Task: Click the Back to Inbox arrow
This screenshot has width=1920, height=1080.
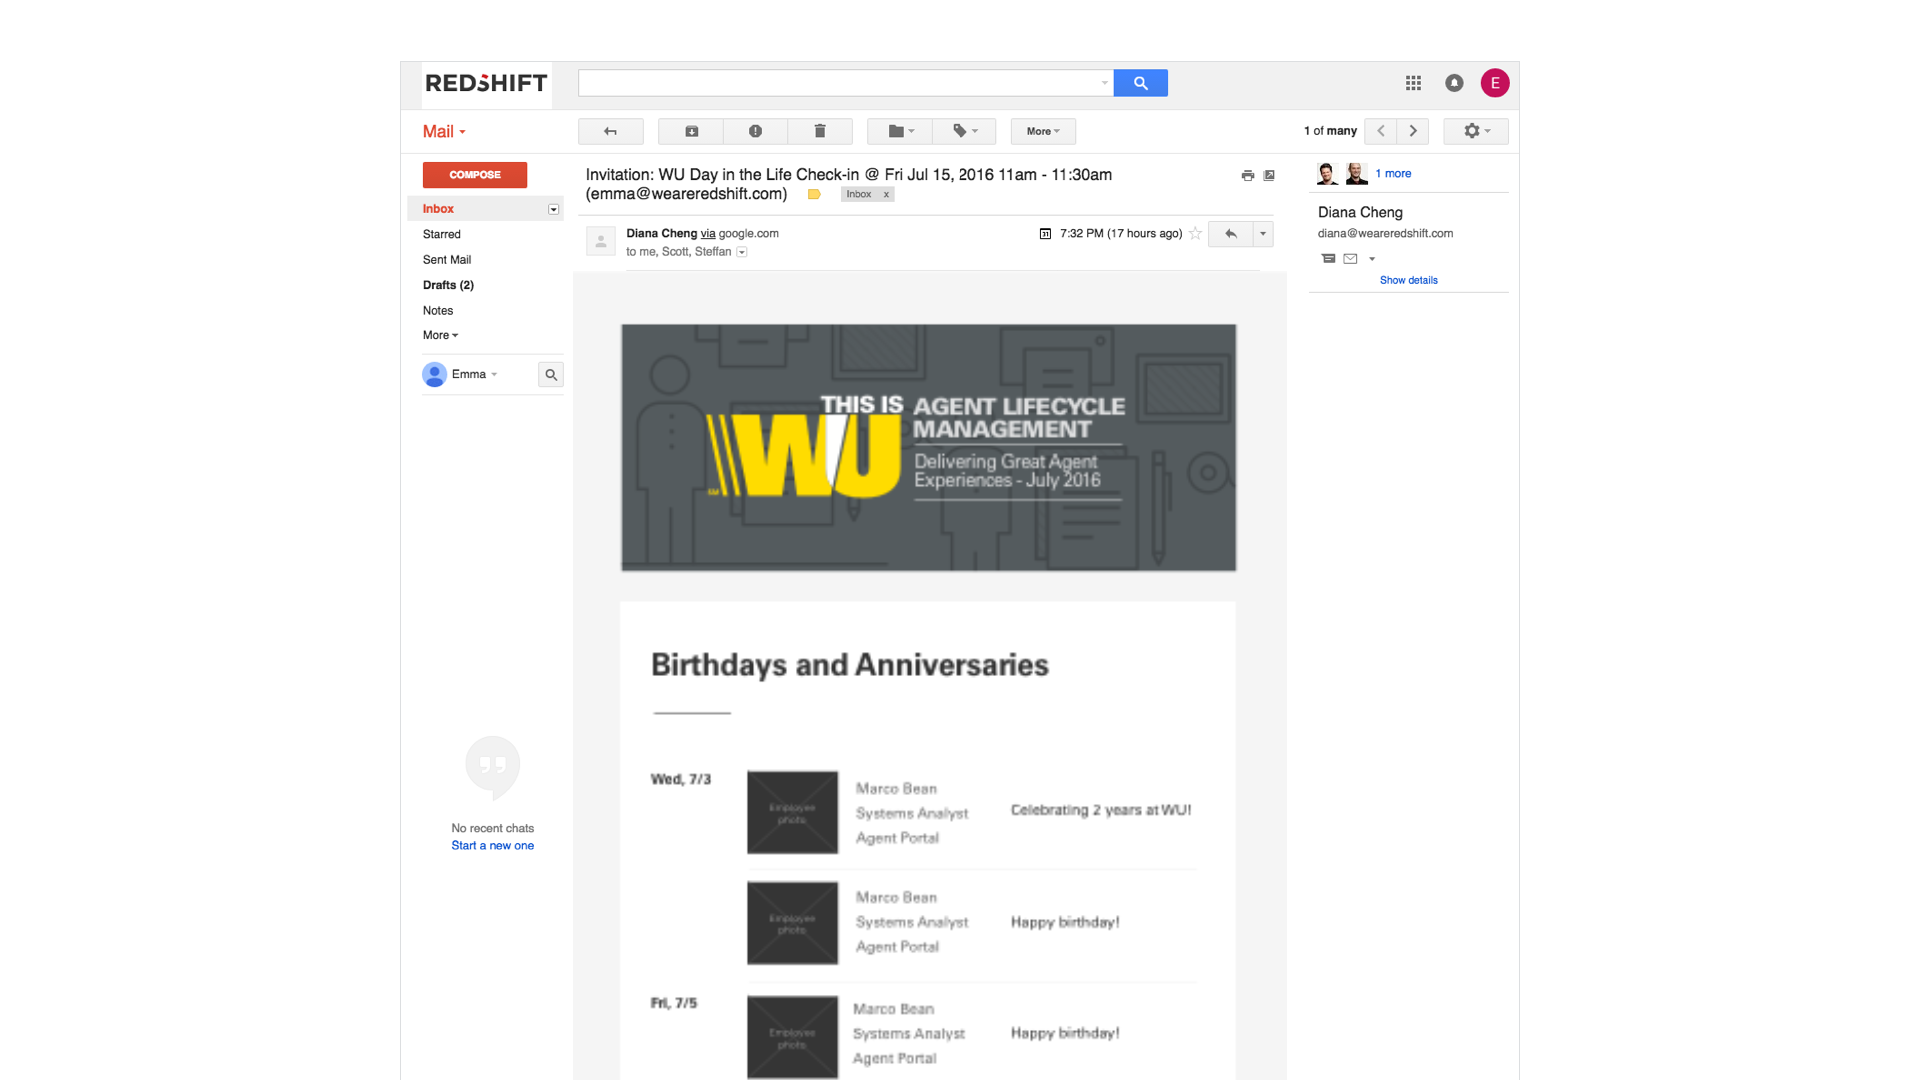Action: coord(610,131)
